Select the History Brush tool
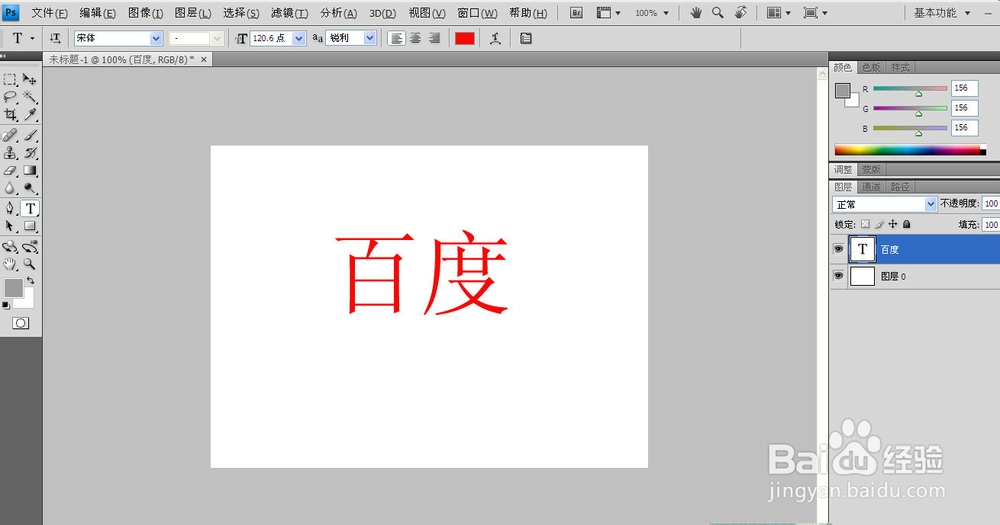 tap(30, 153)
